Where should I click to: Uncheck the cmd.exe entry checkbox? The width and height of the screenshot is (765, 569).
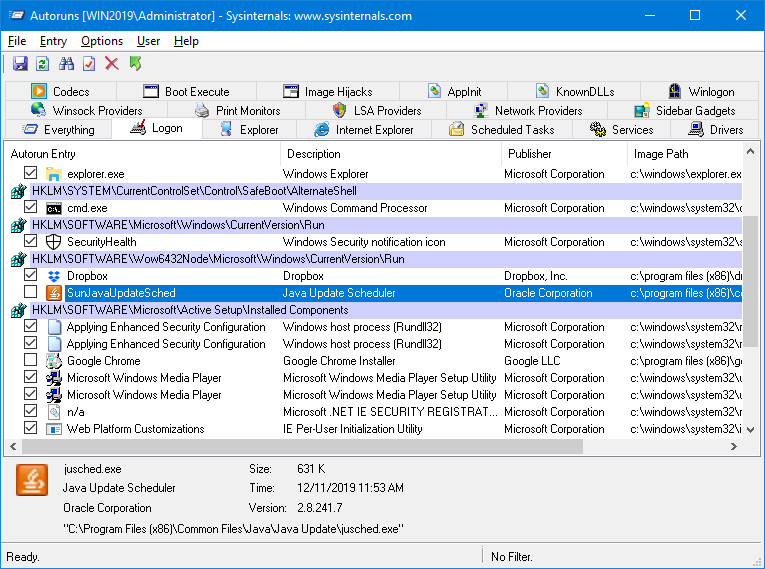[30, 207]
